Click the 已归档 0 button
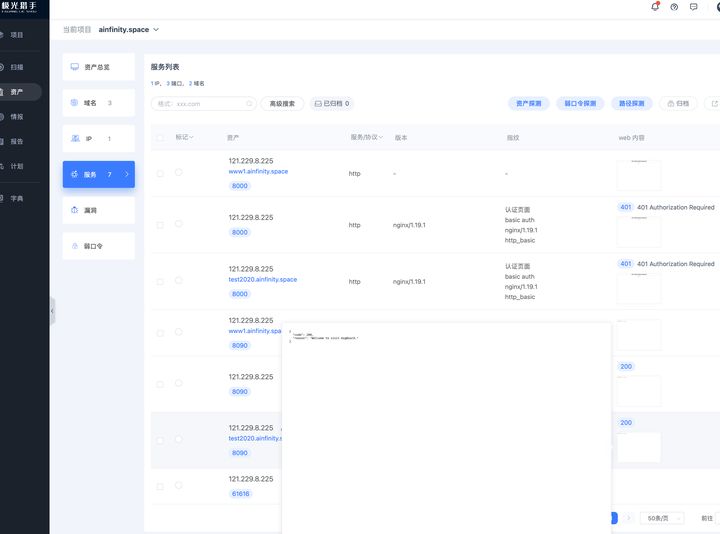This screenshot has width=720, height=534. pos(332,104)
